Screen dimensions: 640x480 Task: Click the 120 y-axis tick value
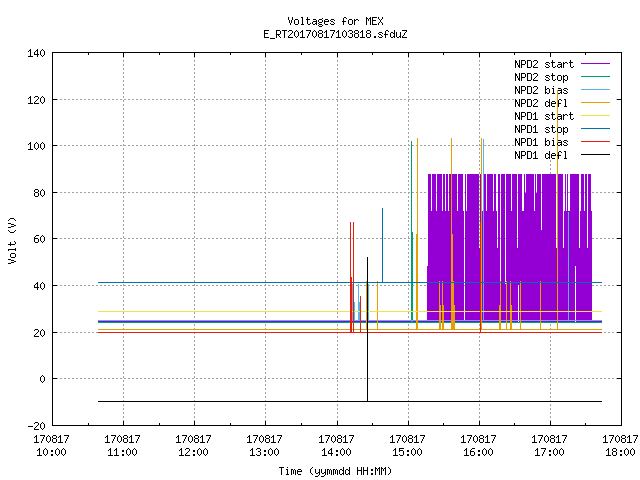point(36,100)
